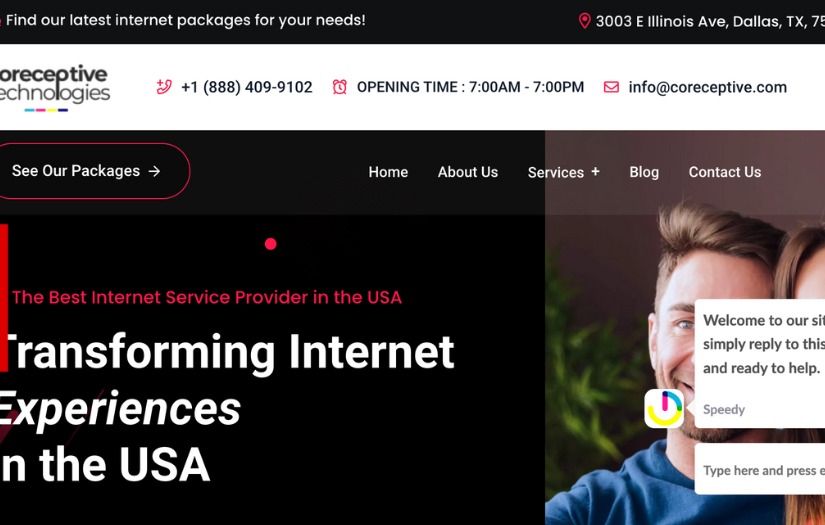Go to the Home page
825x525 pixels.
point(388,172)
